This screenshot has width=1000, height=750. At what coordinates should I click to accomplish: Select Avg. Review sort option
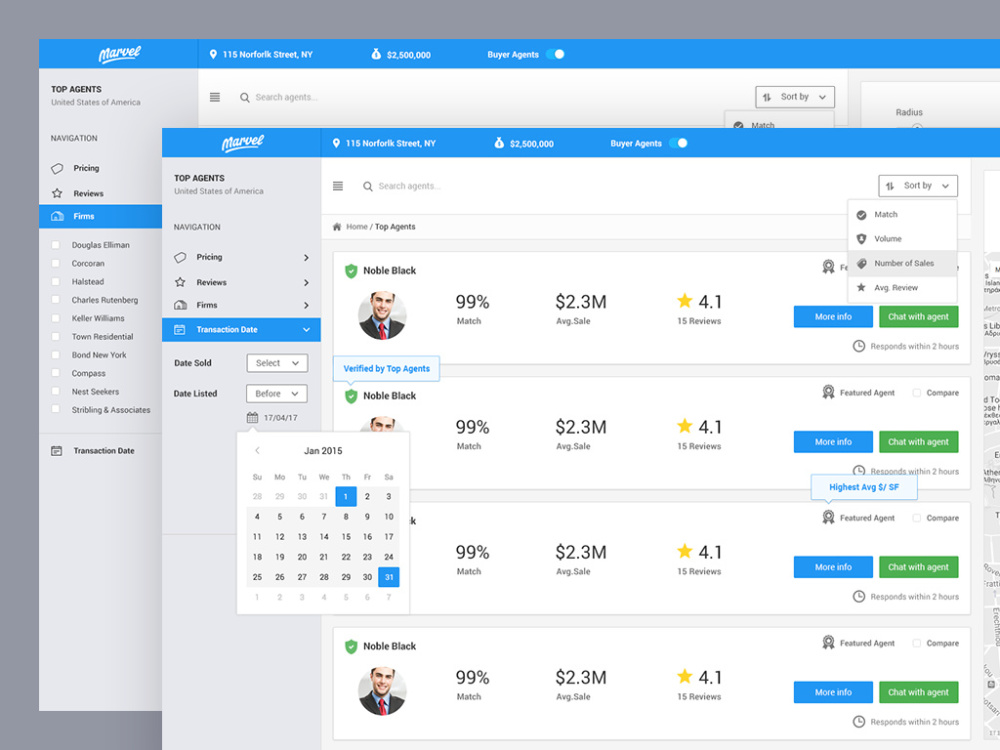tap(902, 288)
